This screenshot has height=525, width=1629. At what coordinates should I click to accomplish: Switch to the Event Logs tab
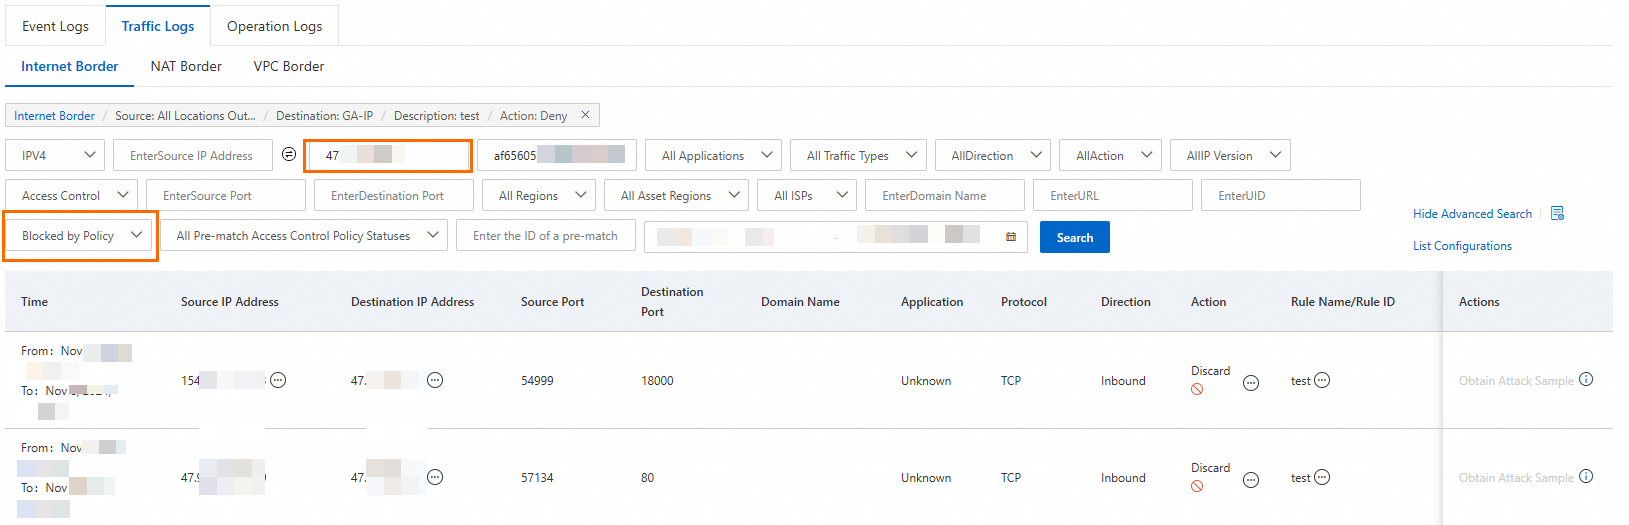[x=55, y=26]
